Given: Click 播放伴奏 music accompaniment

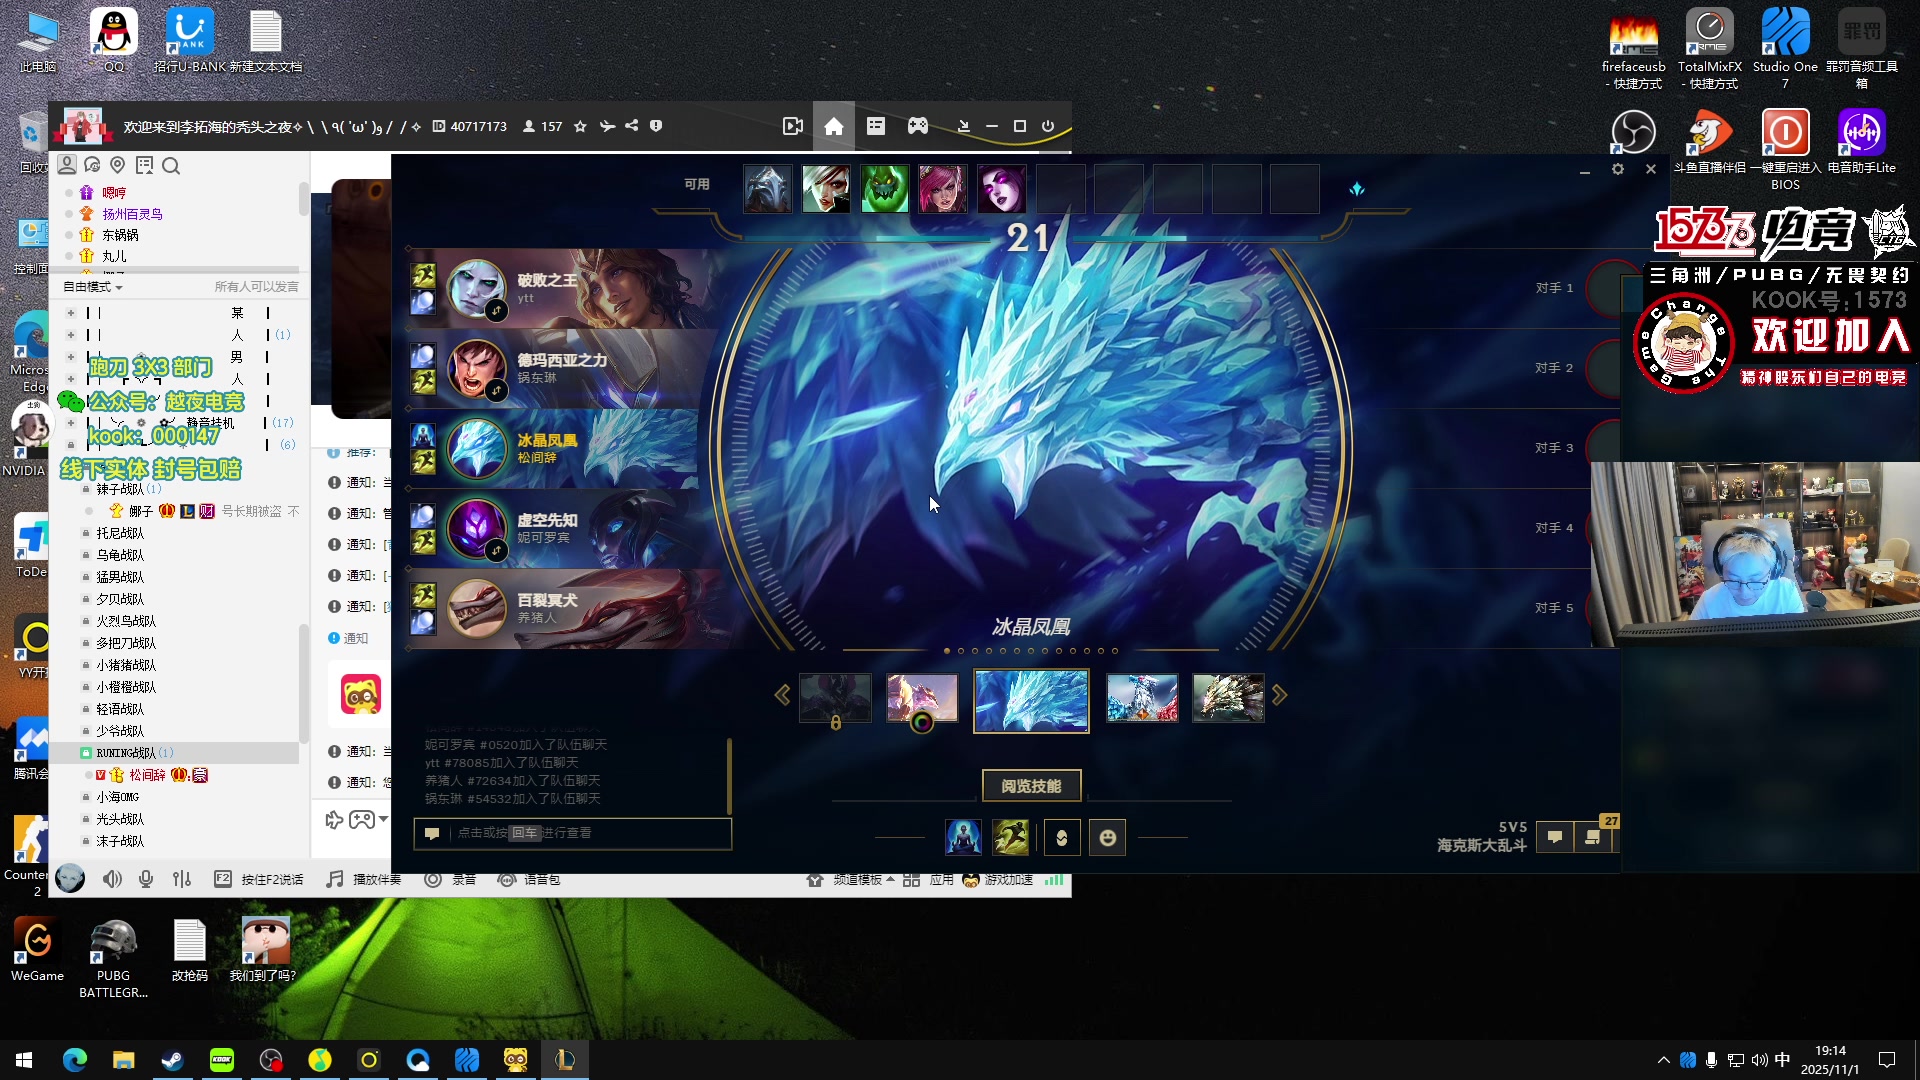Looking at the screenshot, I should pyautogui.click(x=364, y=879).
